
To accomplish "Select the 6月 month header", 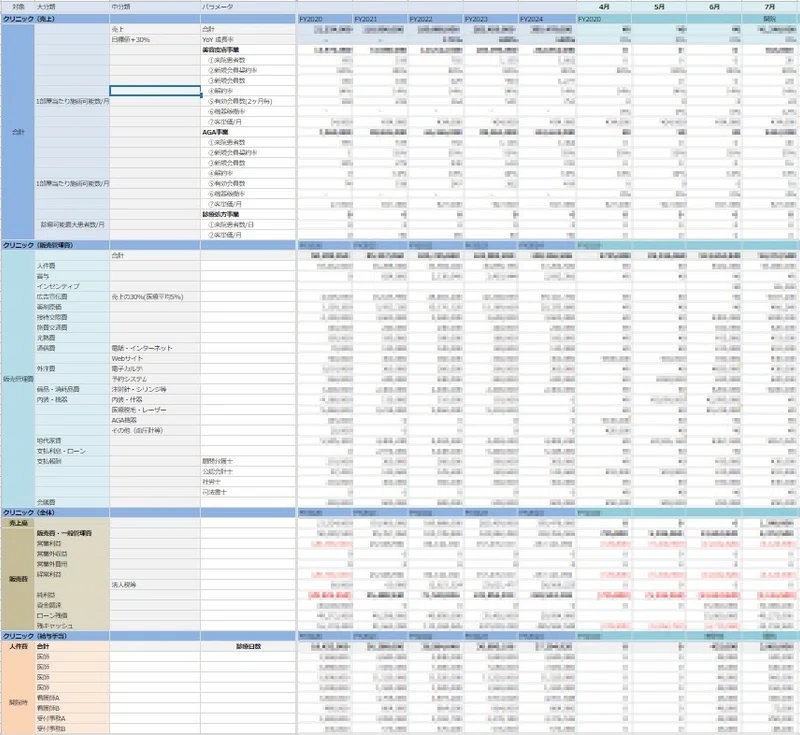I will [x=714, y=7].
